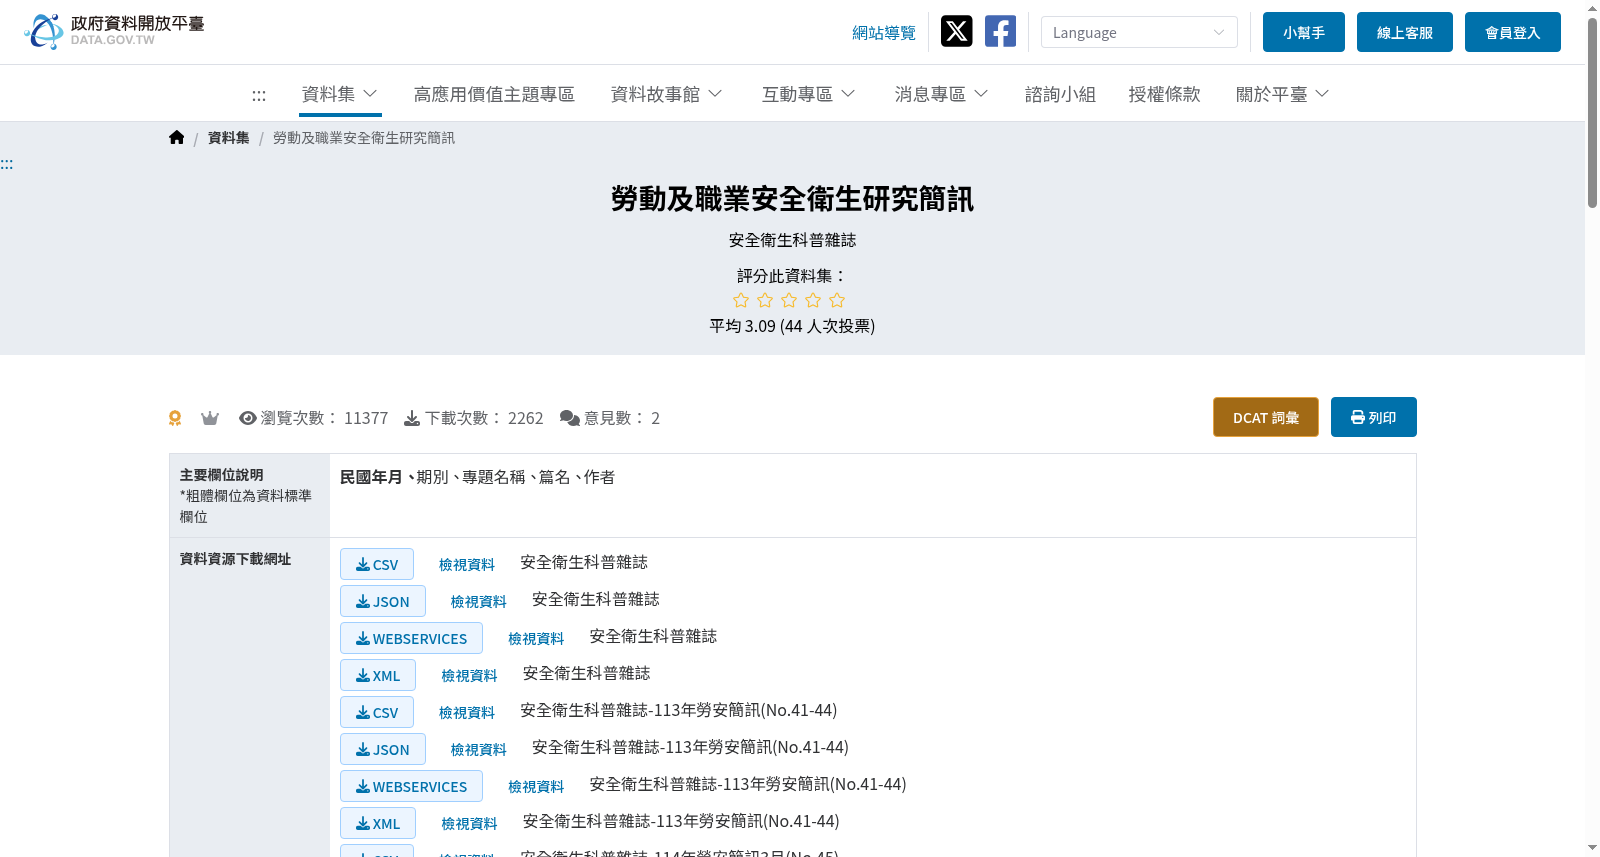Click 檢視資料 beside 113年 JSON row
This screenshot has width=1600, height=857.
(479, 750)
